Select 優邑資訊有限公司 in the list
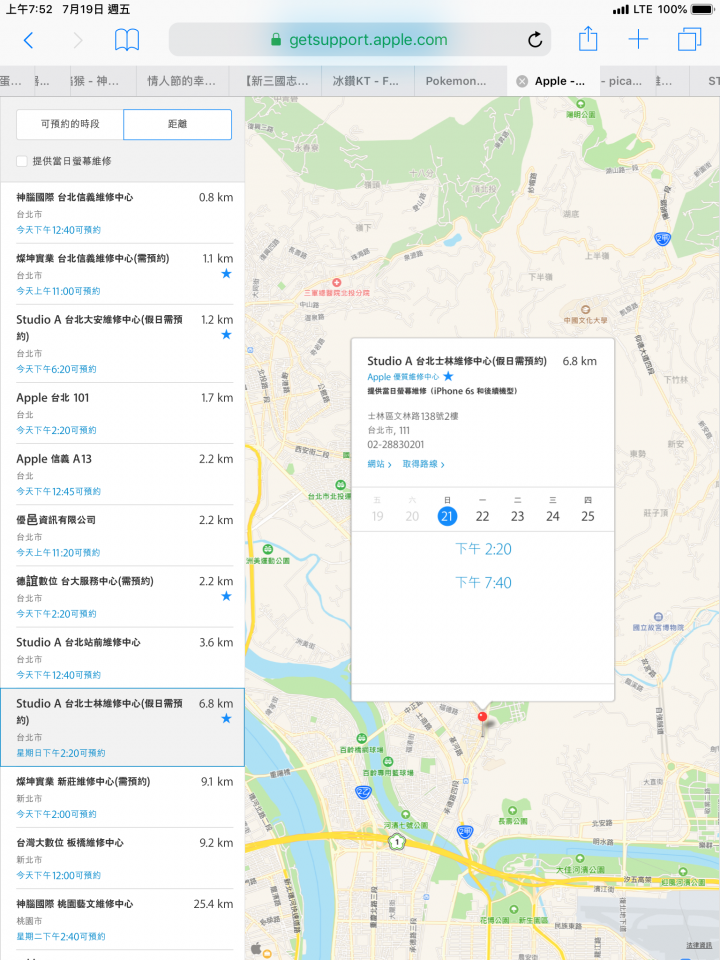This screenshot has width=720, height=960. tap(122, 536)
